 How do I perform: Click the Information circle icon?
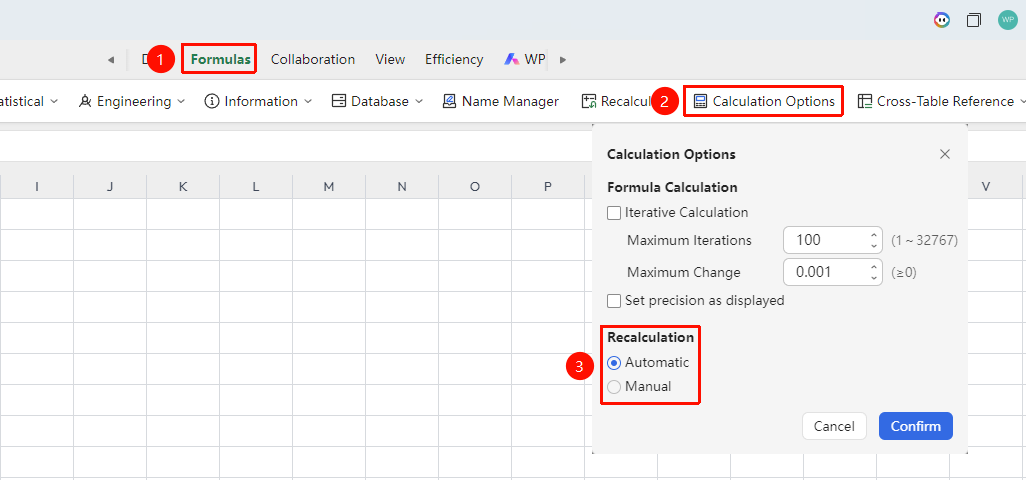click(211, 101)
